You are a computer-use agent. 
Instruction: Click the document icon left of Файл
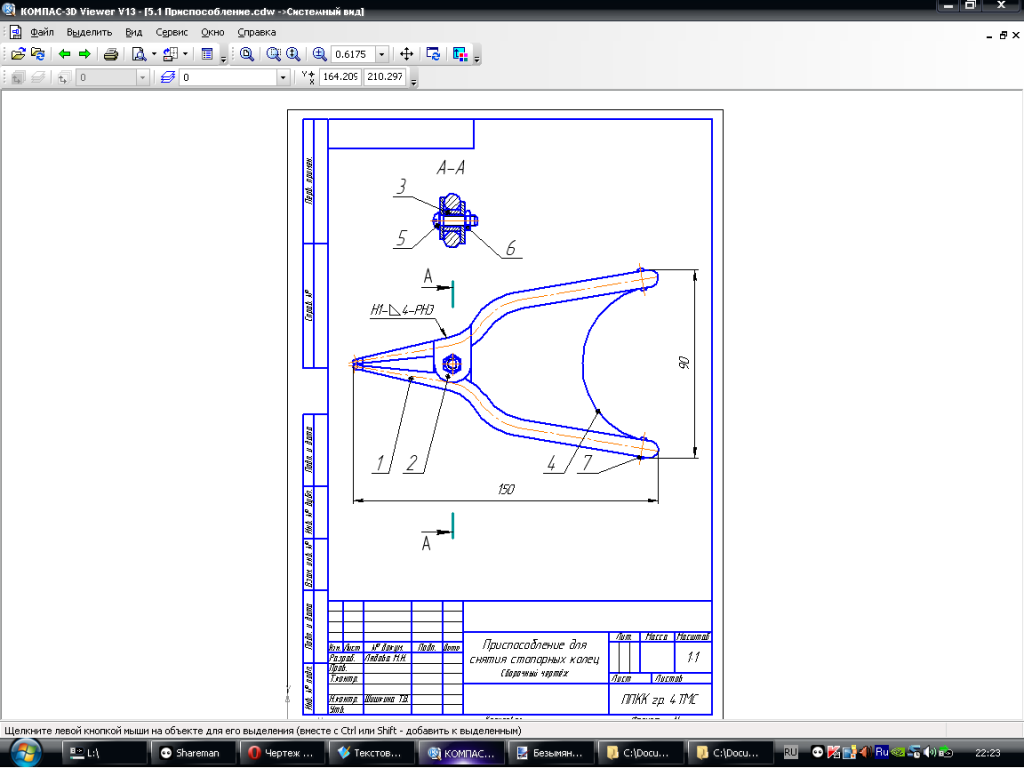pos(15,32)
